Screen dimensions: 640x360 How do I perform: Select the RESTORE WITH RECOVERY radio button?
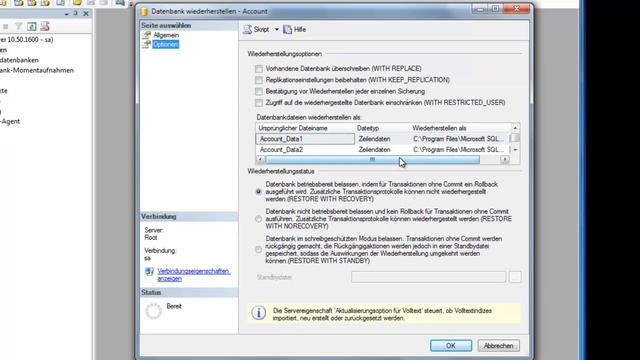point(258,191)
